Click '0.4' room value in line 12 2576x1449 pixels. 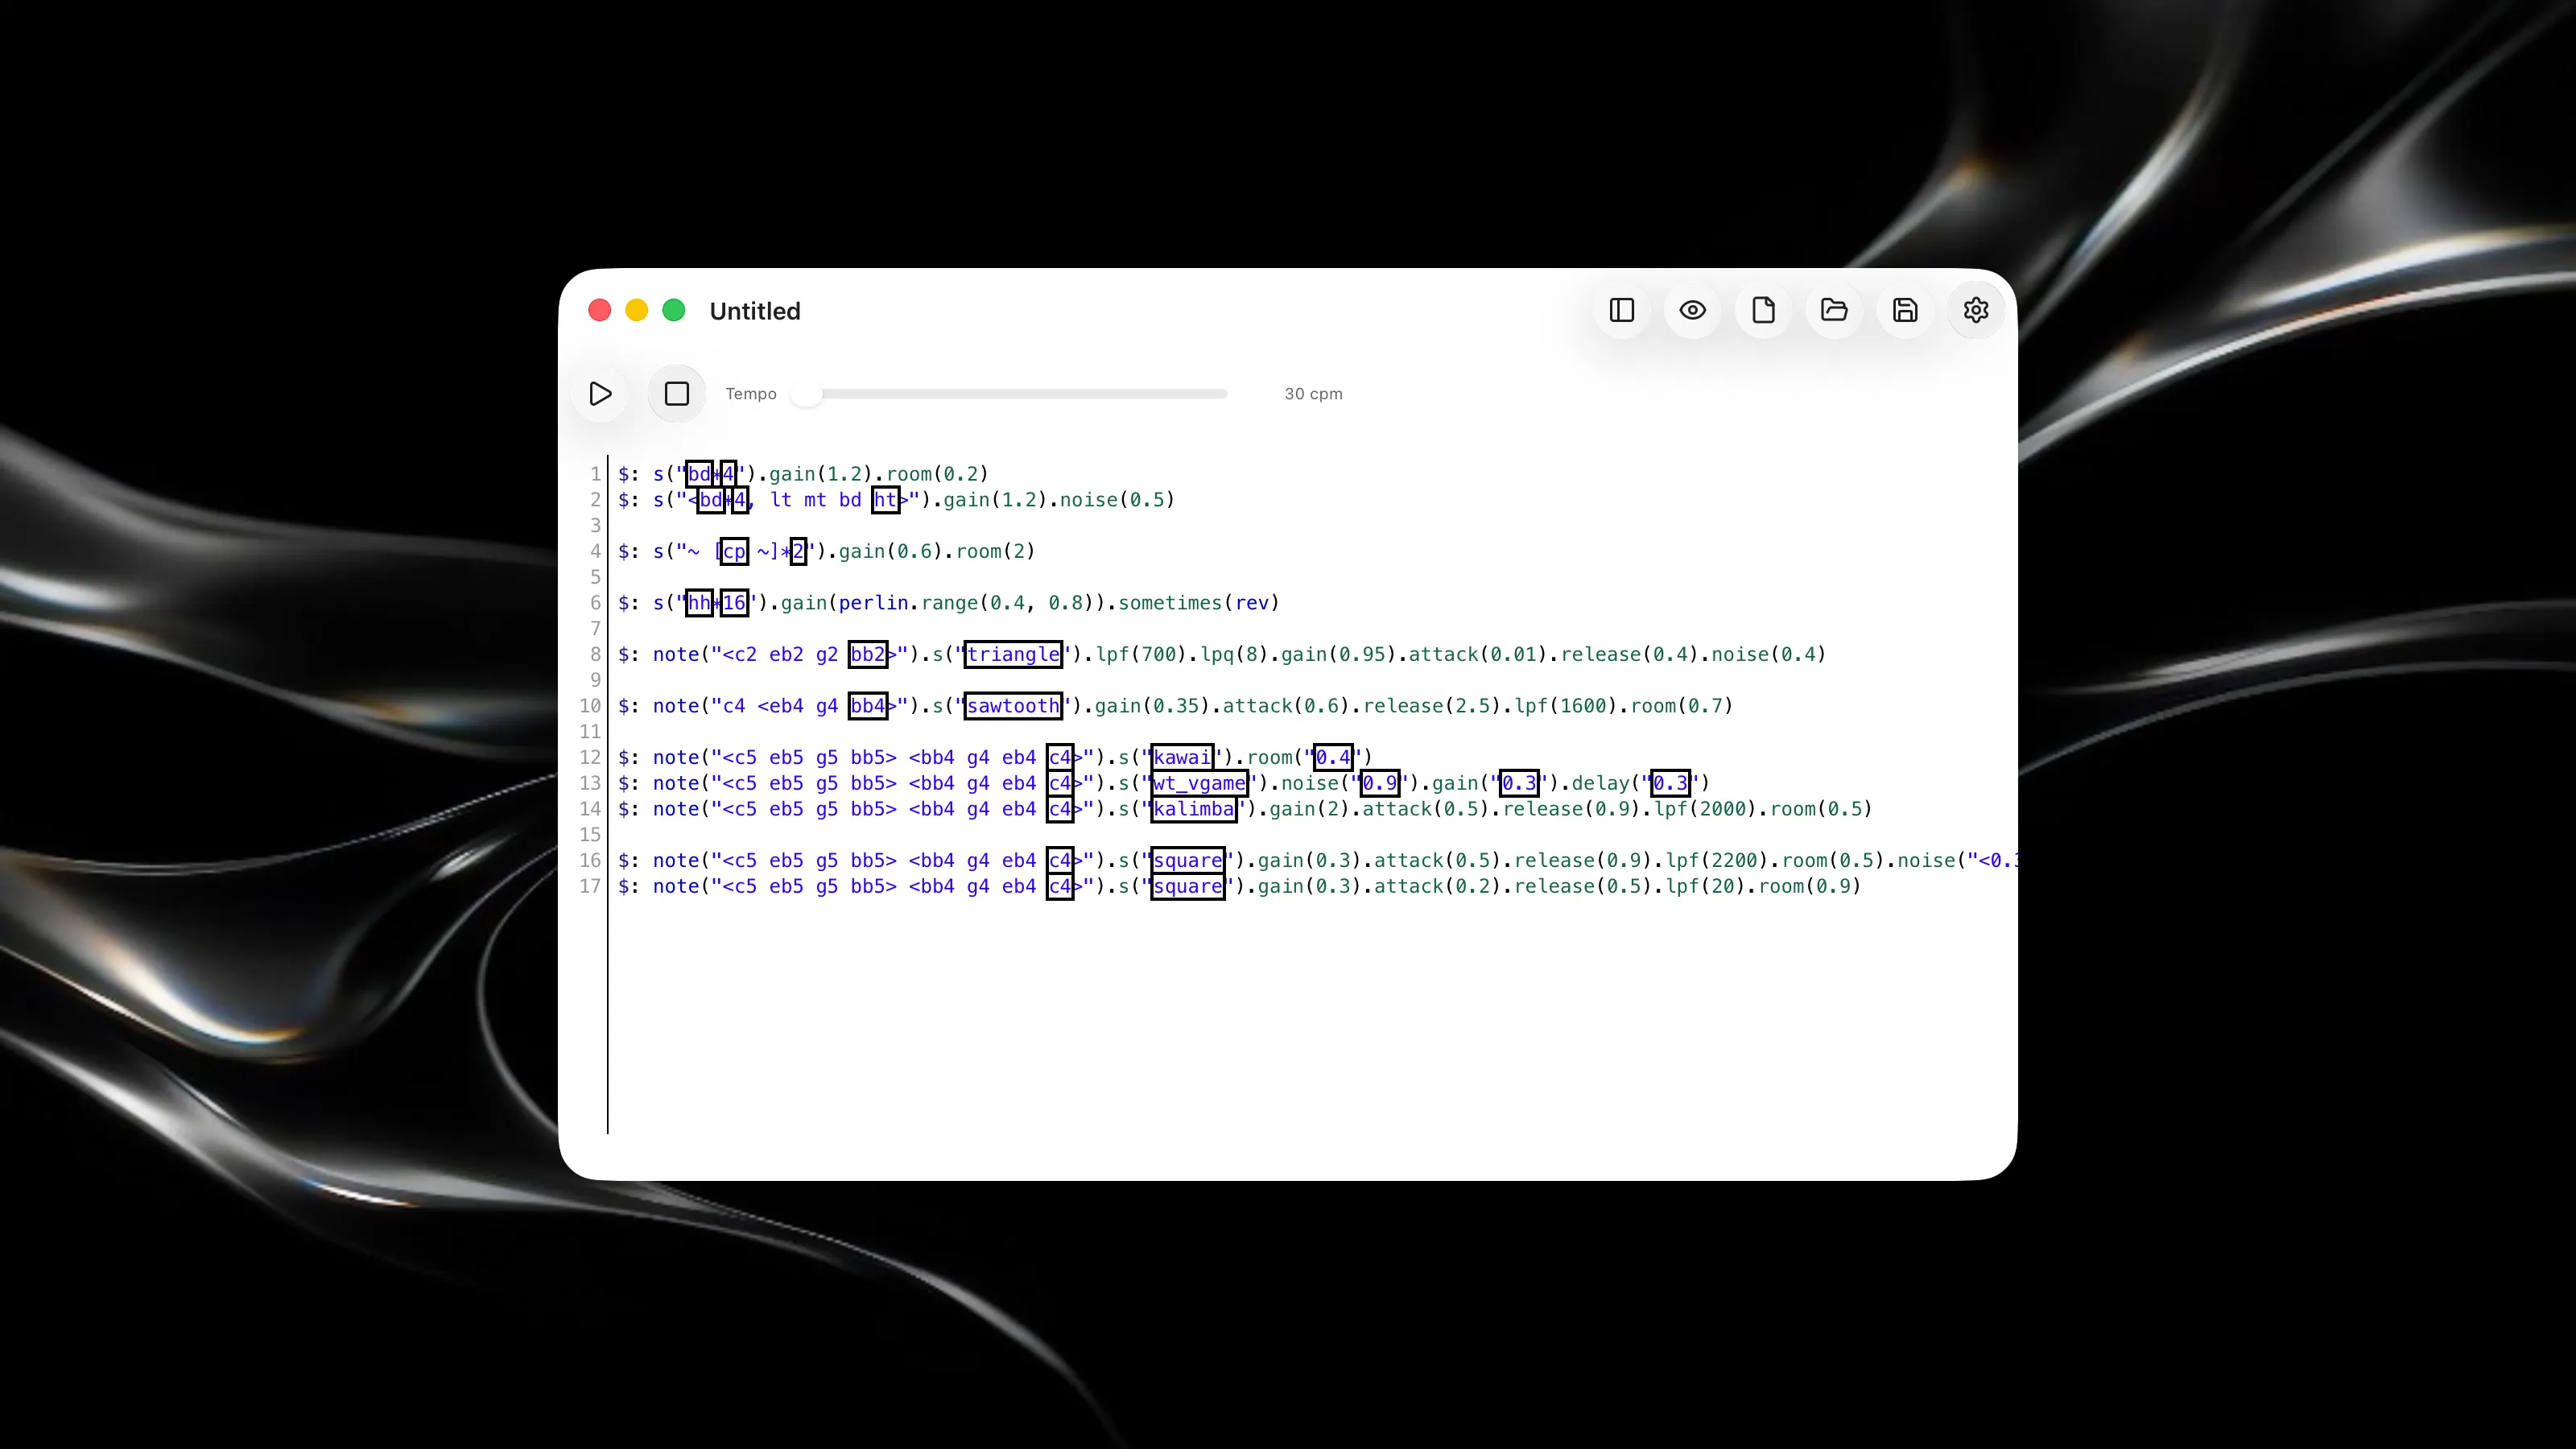(x=1333, y=758)
